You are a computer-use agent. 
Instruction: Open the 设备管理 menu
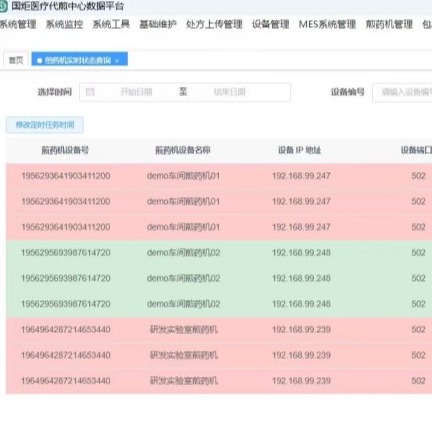point(270,24)
